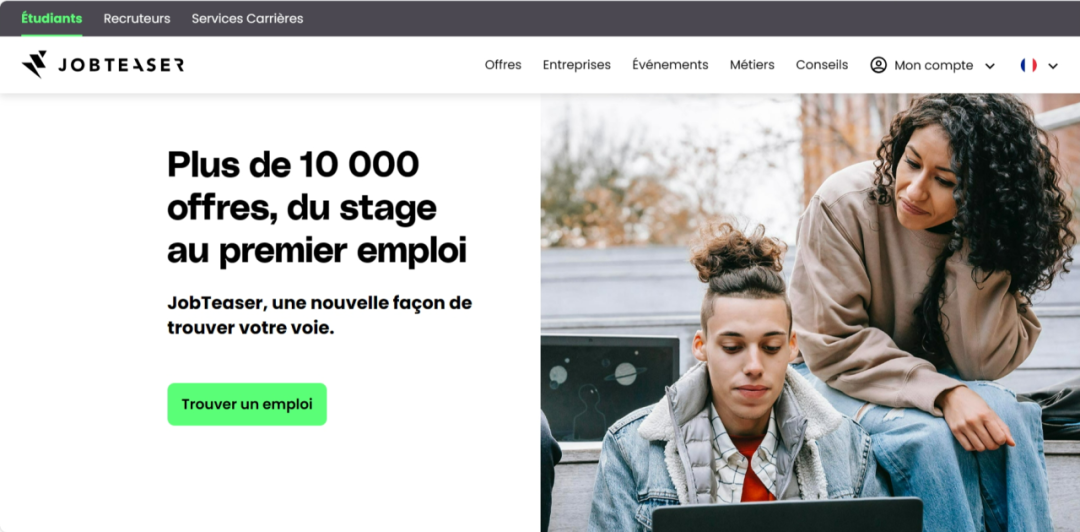The height and width of the screenshot is (532, 1080).
Task: Switch to the Étudiants tab
Action: (x=52, y=19)
